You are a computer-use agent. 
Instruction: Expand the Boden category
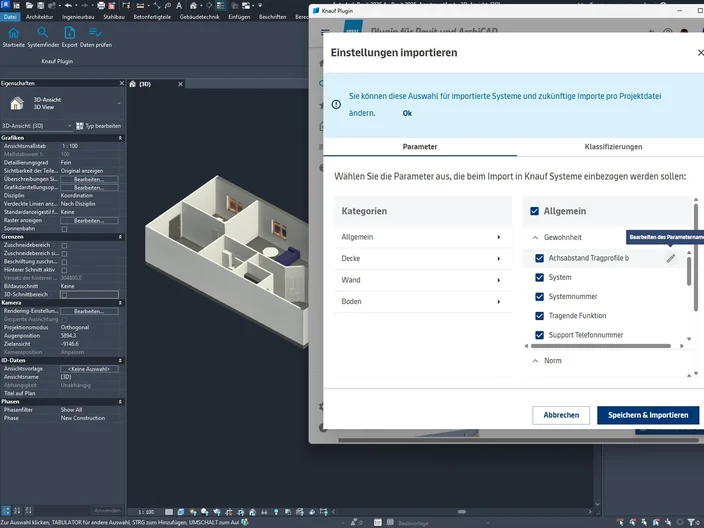(422, 302)
